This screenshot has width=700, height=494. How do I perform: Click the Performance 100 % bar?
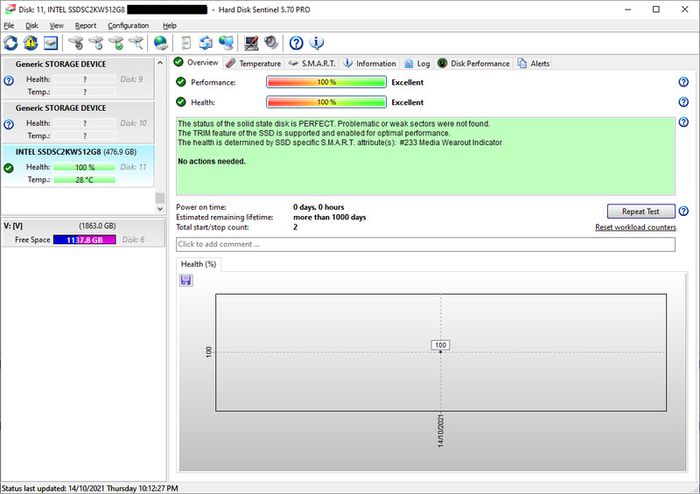[x=326, y=82]
